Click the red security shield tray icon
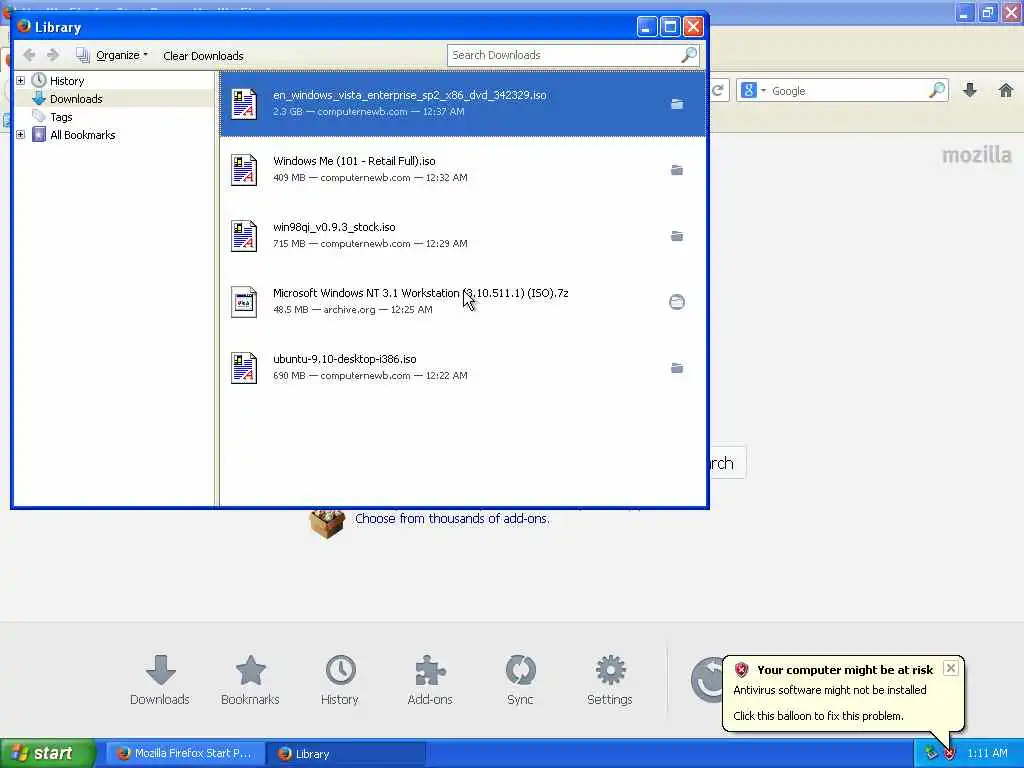The image size is (1024, 768). tap(950, 754)
